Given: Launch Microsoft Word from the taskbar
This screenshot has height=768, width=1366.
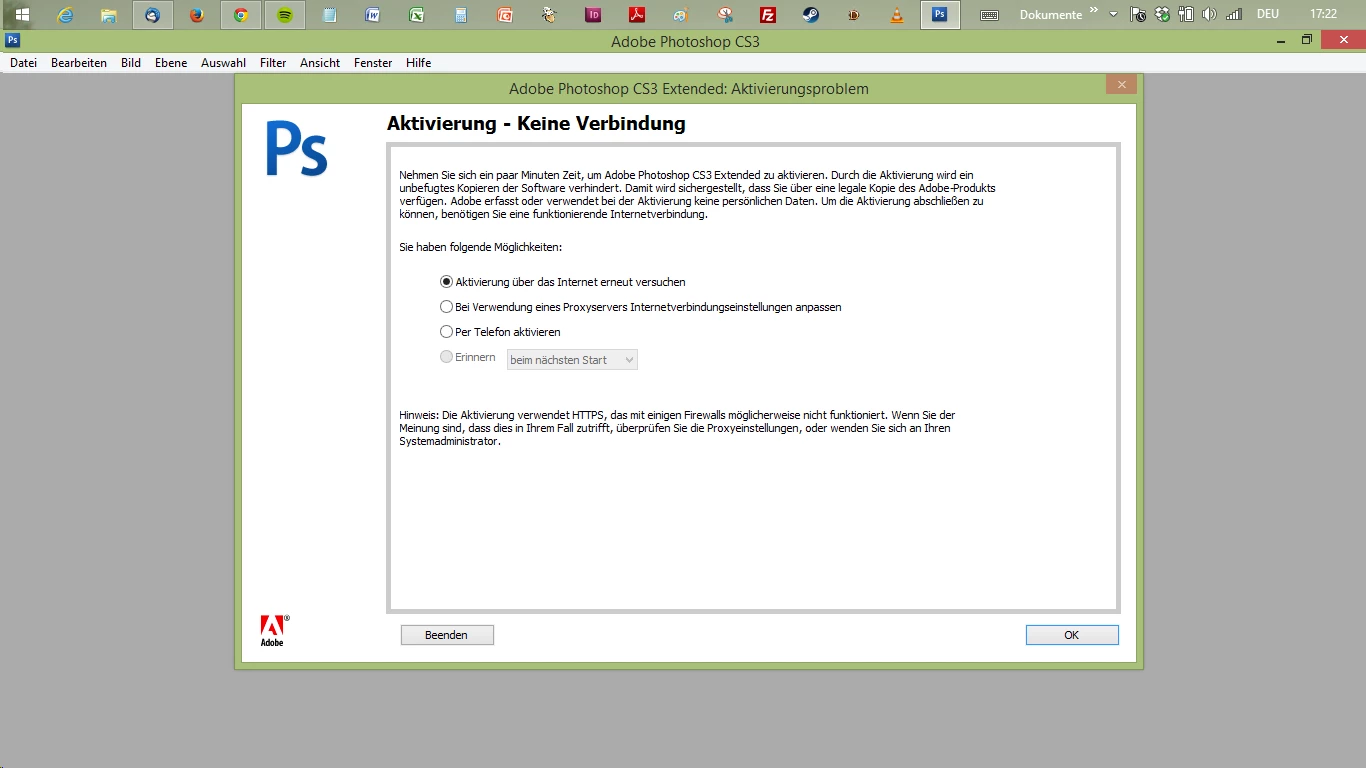Looking at the screenshot, I should tap(373, 15).
